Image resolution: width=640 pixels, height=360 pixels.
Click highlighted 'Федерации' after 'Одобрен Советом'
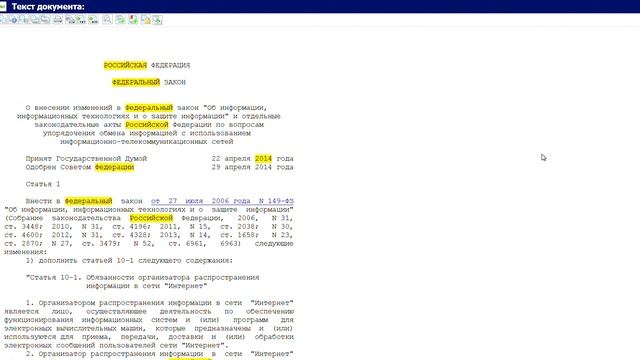click(114, 167)
